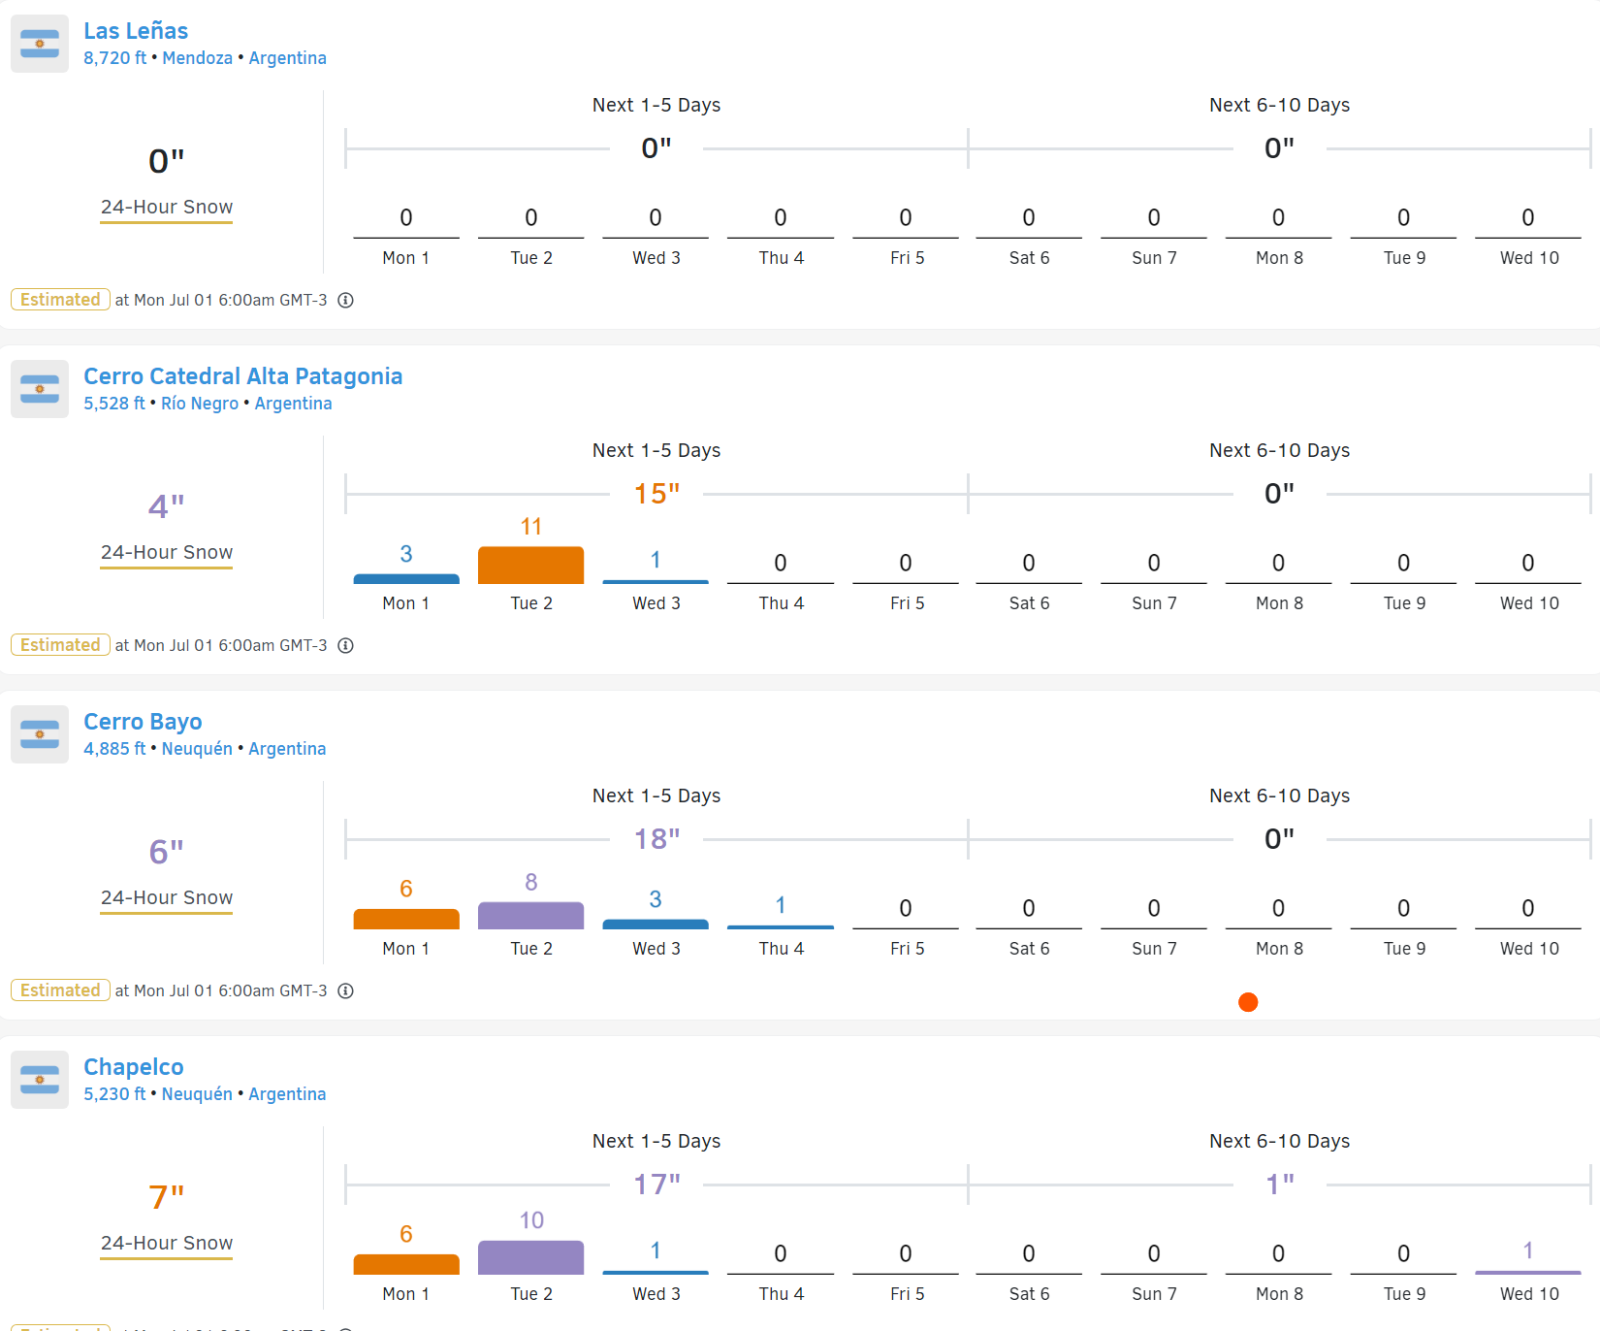Click info icon beside Las Leñas estimated time
The height and width of the screenshot is (1331, 1600).
[x=346, y=300]
